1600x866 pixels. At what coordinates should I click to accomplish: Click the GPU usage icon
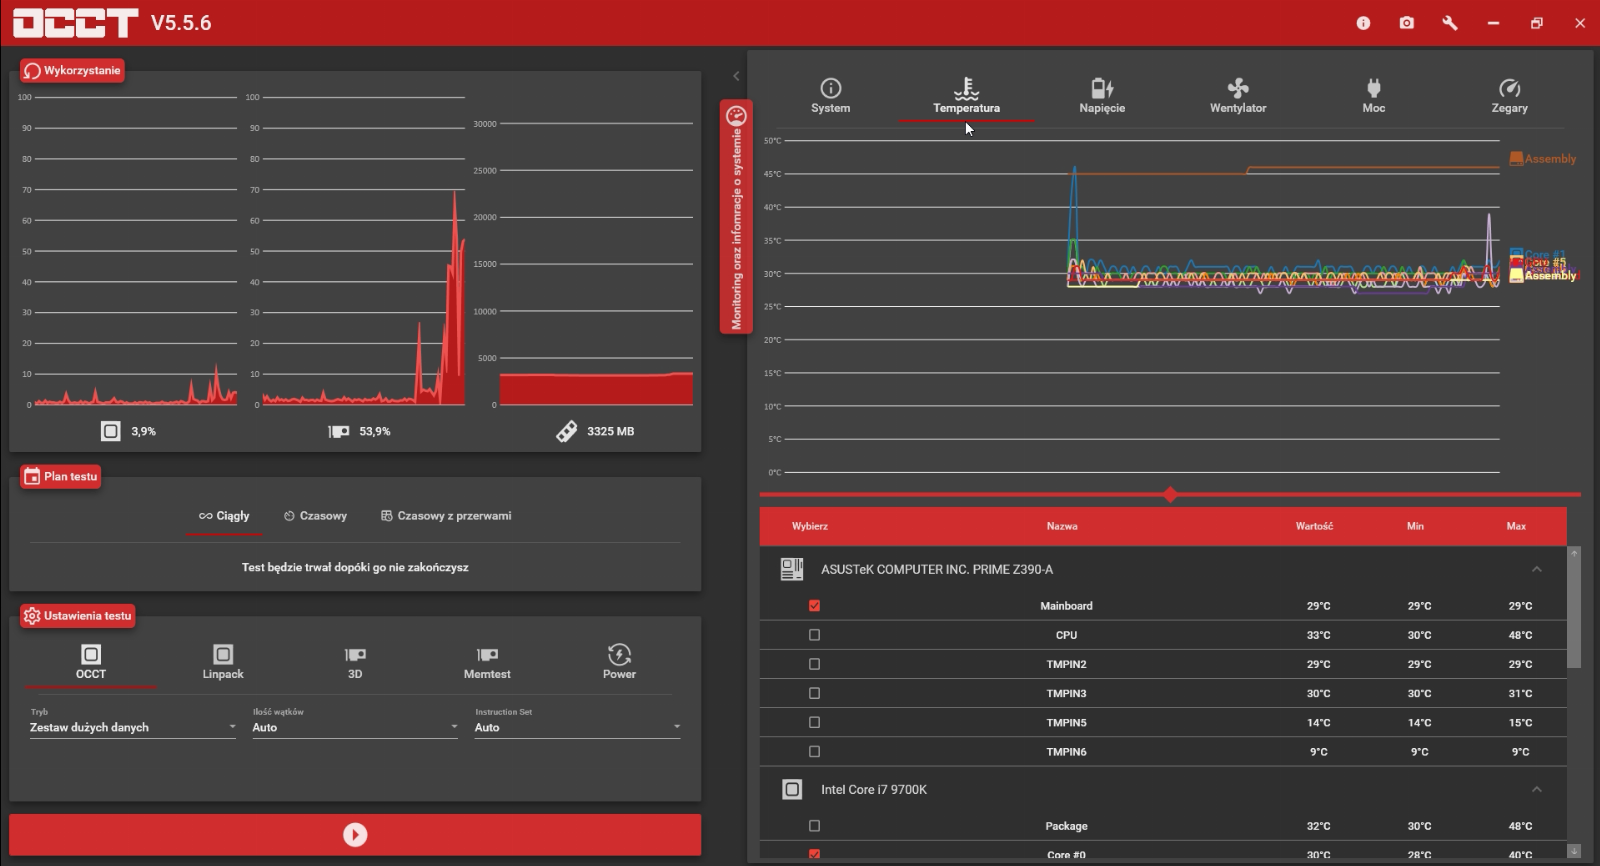(x=339, y=431)
